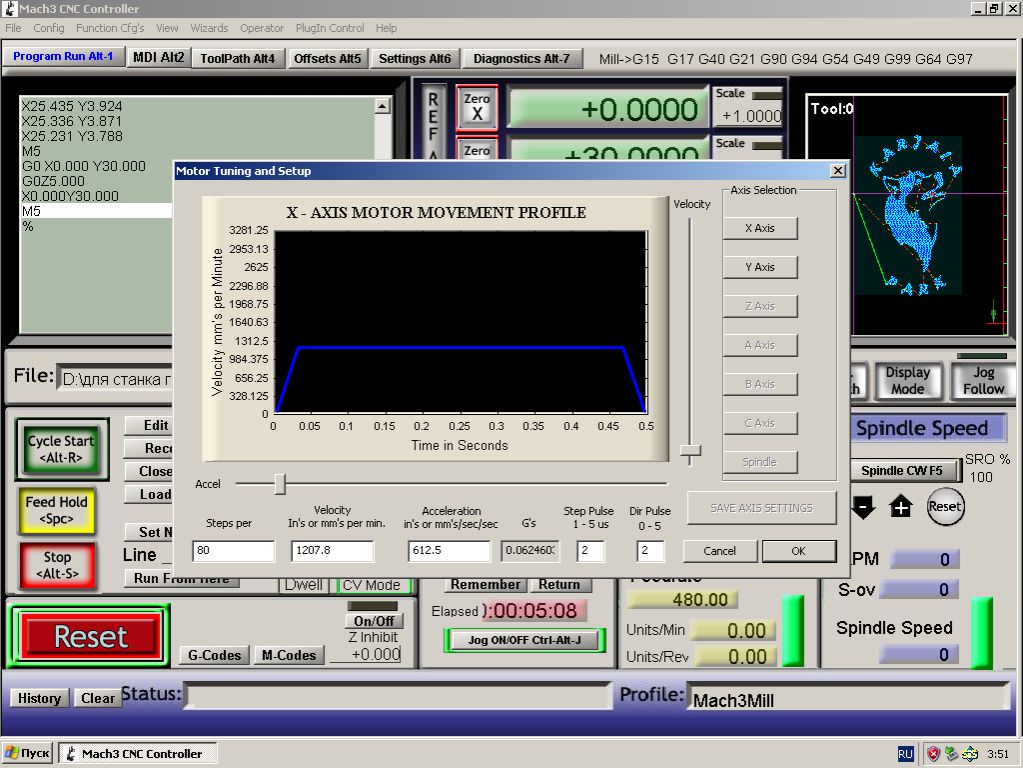Select X Axis in Axis Selection
The height and width of the screenshot is (768, 1023).
[760, 228]
